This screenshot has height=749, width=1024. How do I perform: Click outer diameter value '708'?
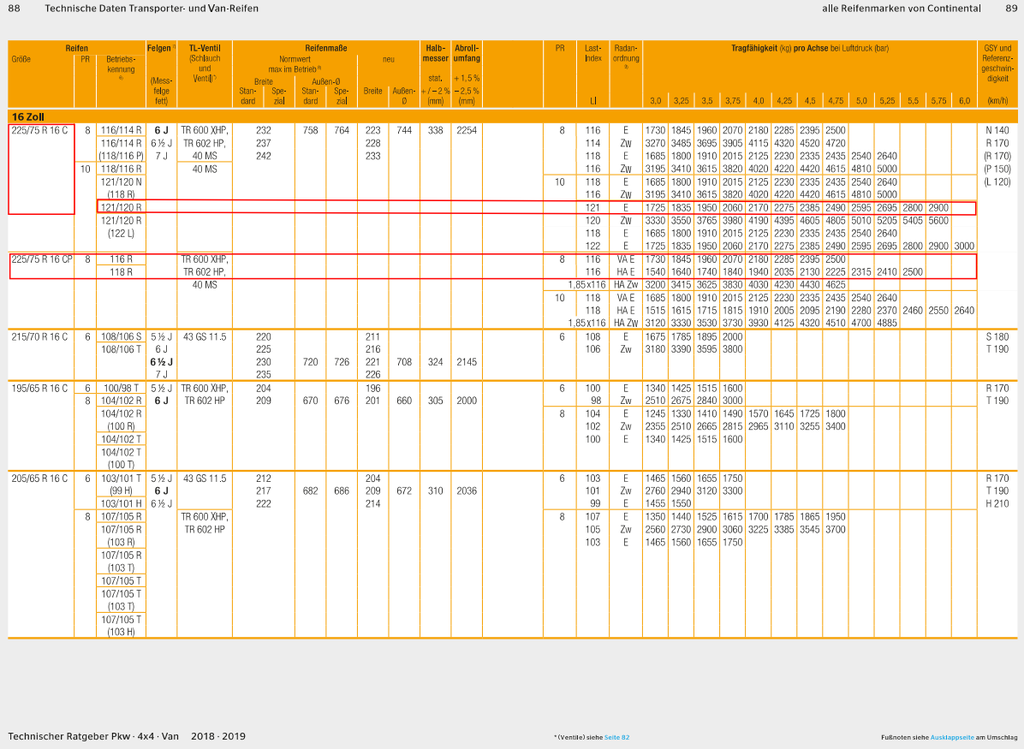(404, 362)
